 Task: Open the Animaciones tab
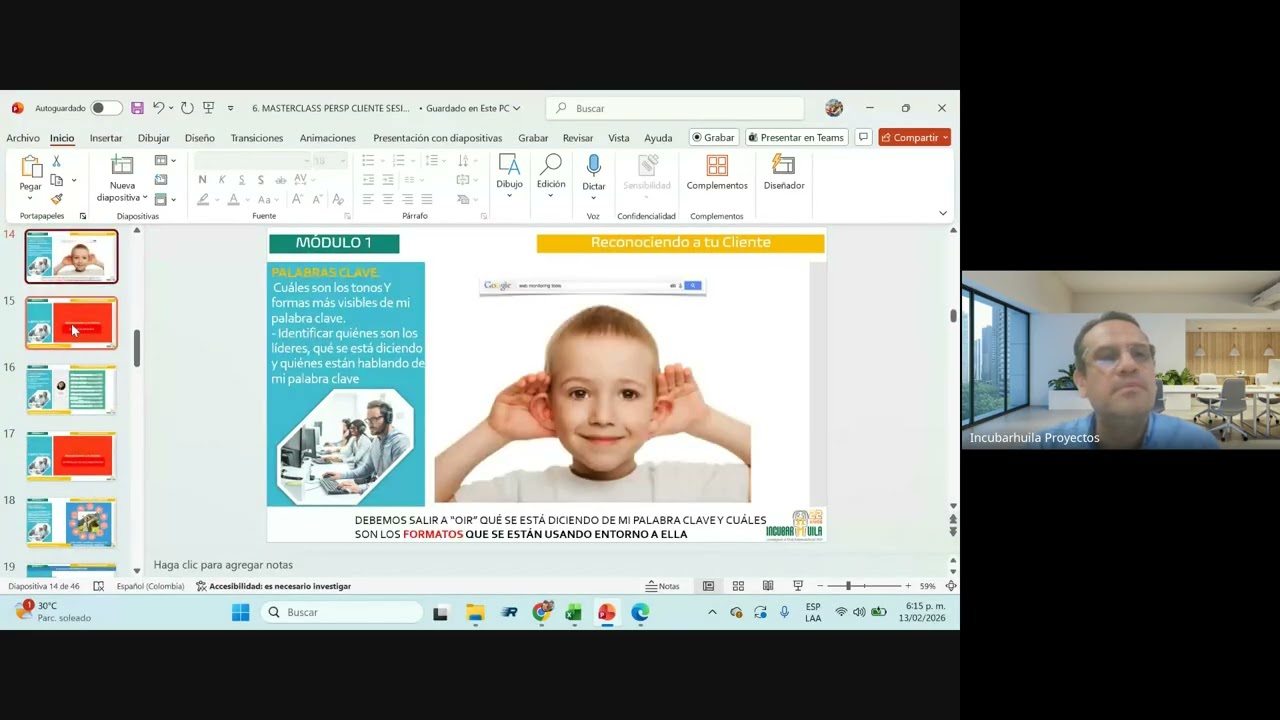tap(327, 138)
